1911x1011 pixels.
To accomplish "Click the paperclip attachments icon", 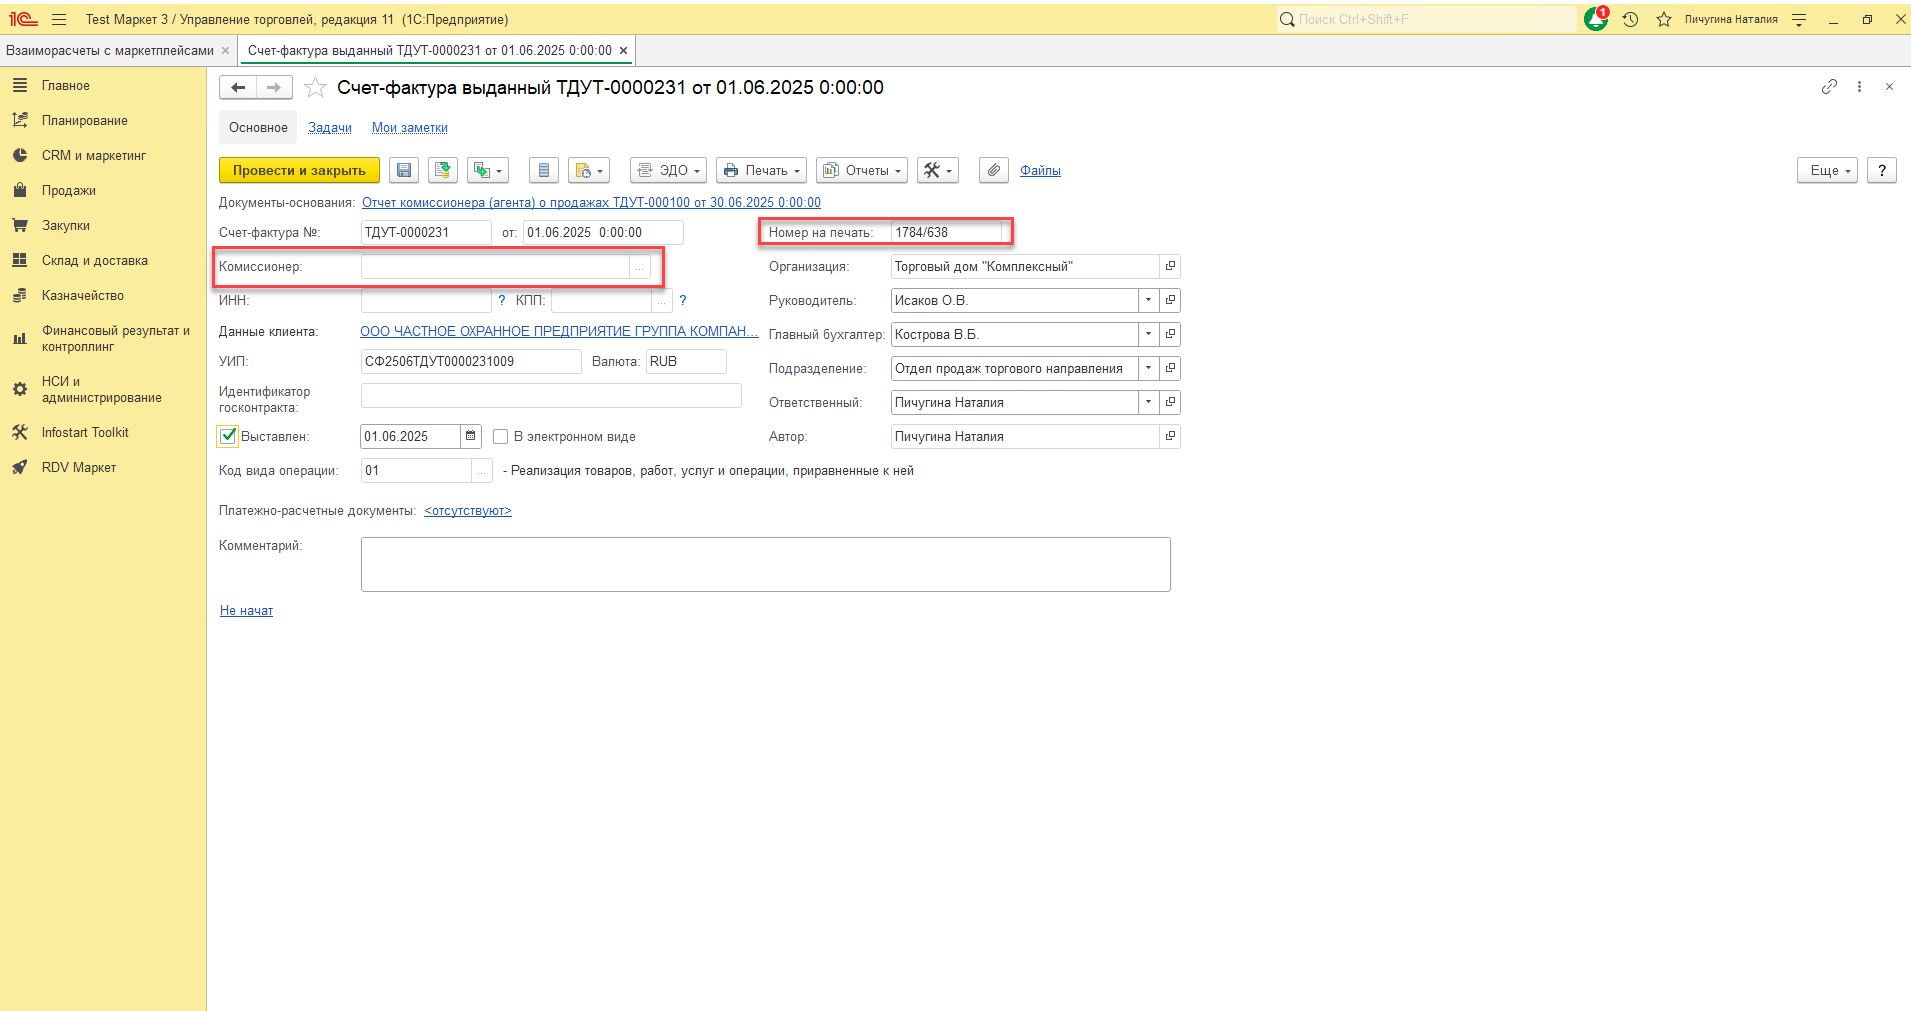I will (993, 171).
